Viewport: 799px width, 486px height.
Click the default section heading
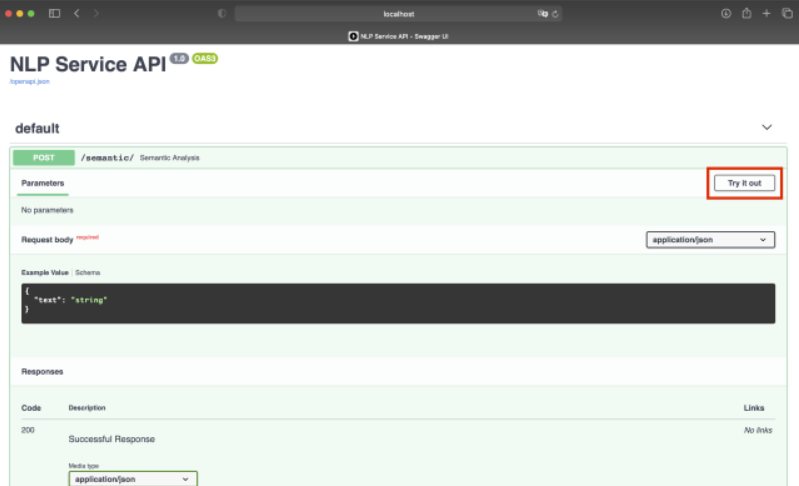click(37, 128)
